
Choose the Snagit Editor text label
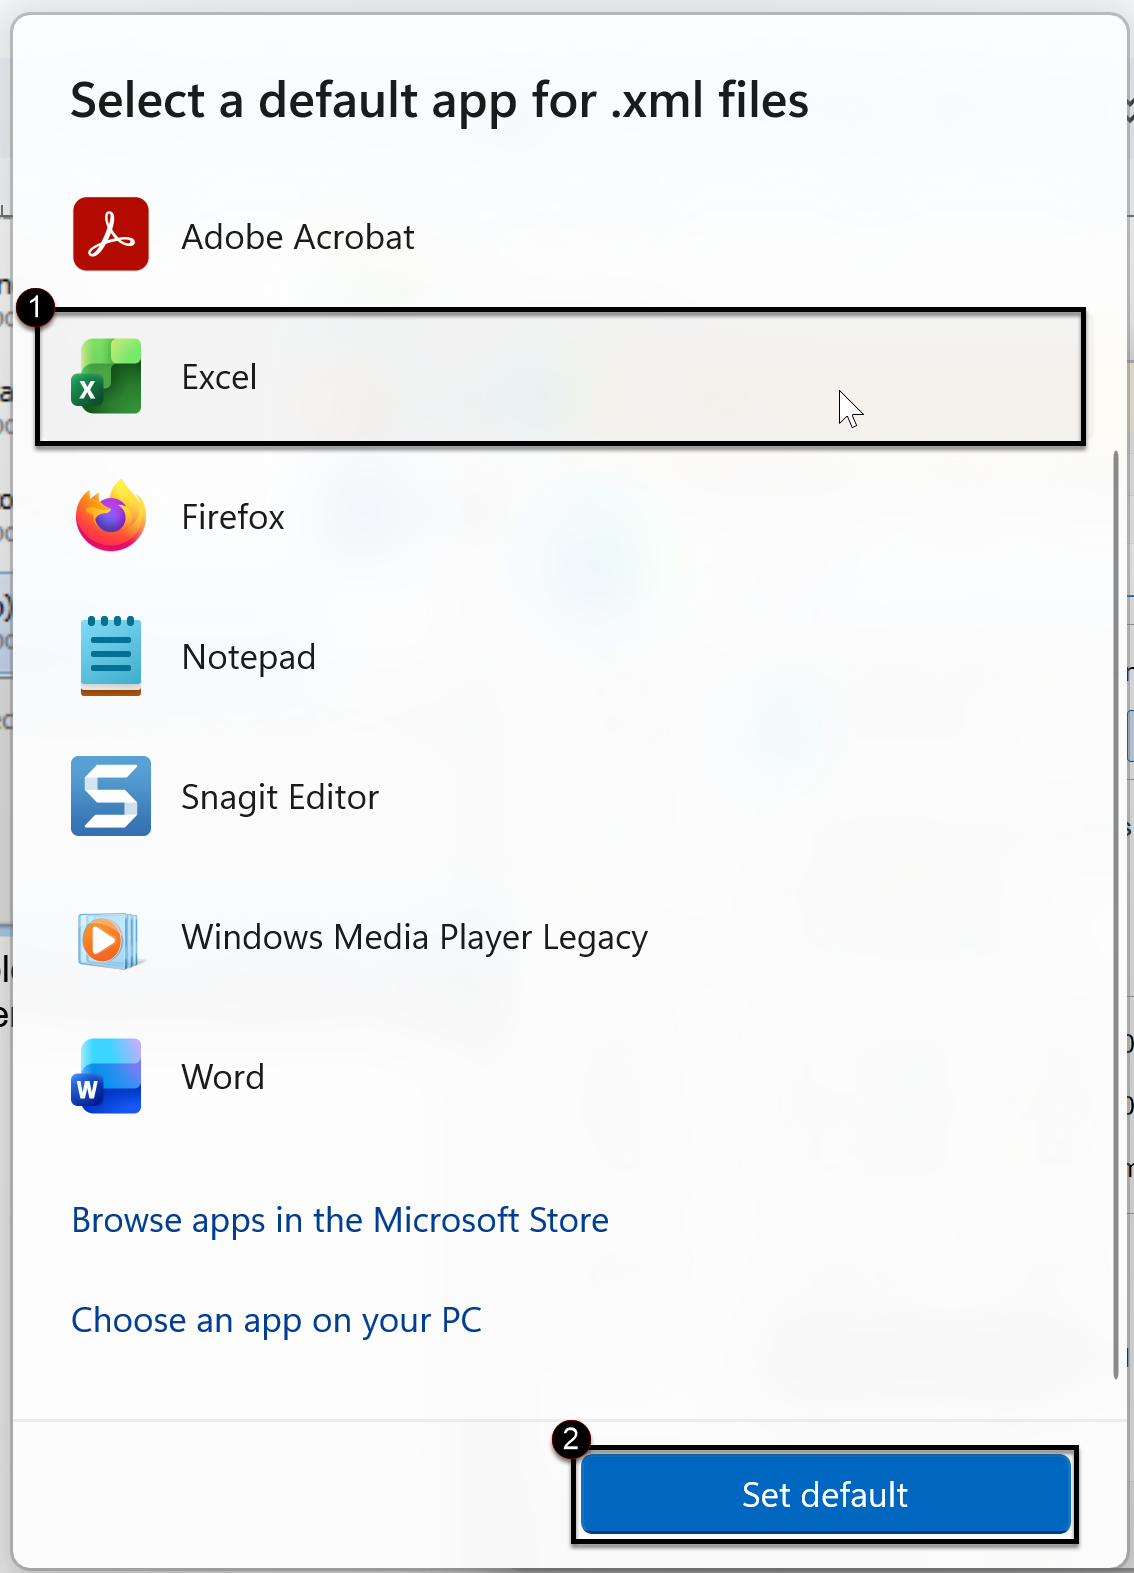[280, 797]
